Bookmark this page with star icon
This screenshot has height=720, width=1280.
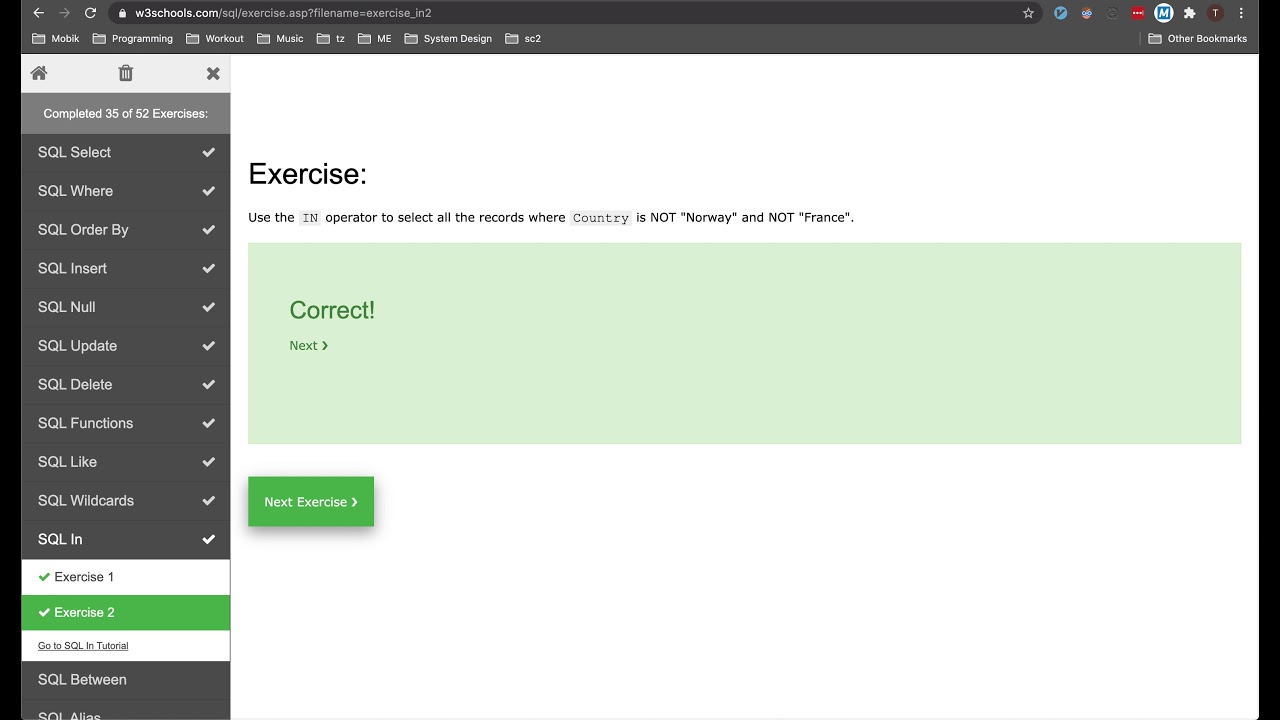[1028, 13]
